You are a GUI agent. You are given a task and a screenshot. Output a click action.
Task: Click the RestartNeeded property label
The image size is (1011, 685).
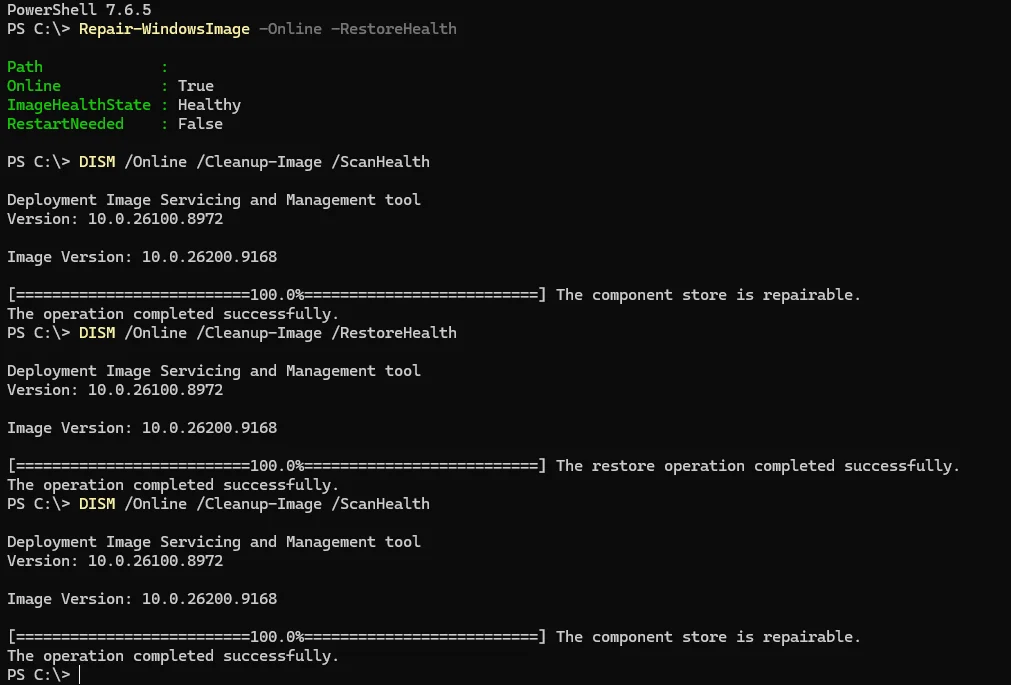tap(65, 124)
